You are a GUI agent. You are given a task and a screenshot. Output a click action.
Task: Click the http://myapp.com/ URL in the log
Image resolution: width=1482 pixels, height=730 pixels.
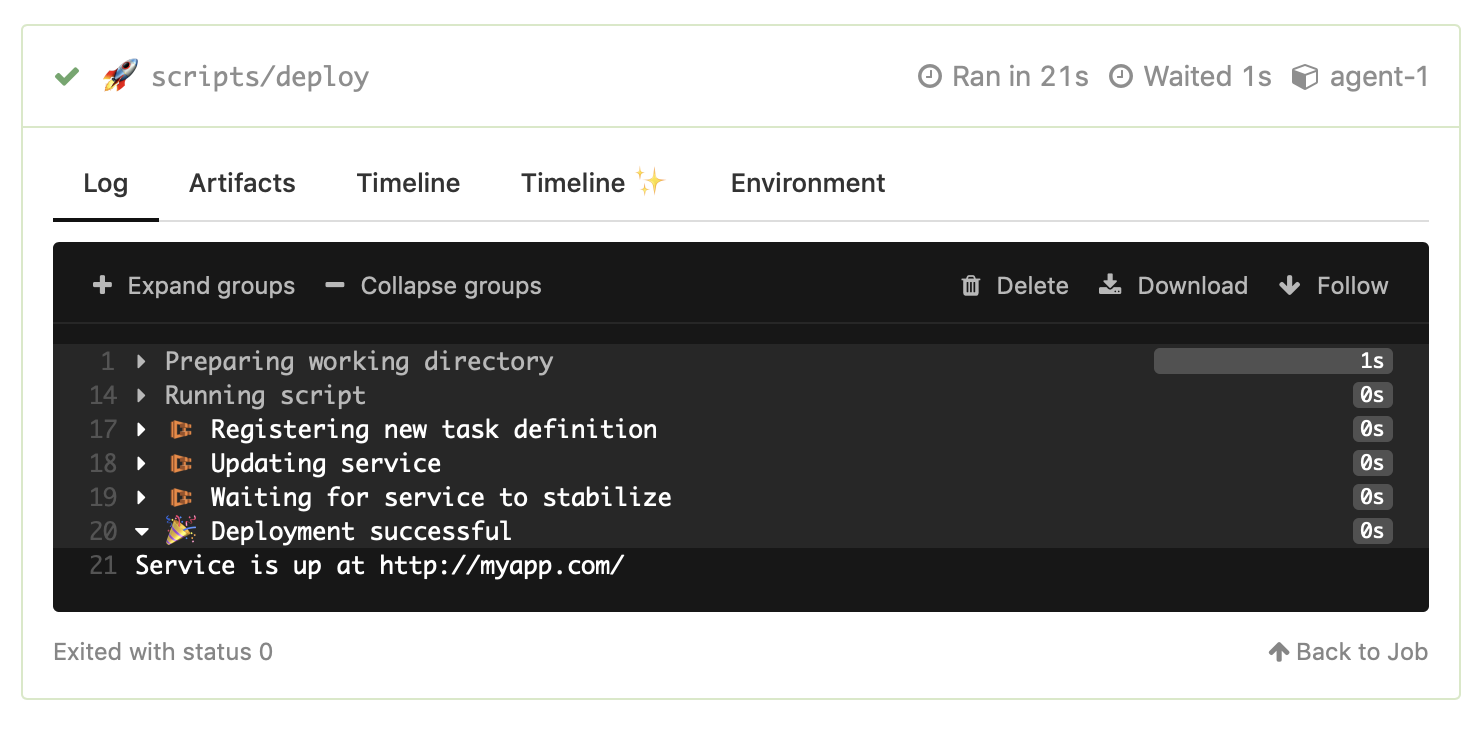(x=500, y=565)
